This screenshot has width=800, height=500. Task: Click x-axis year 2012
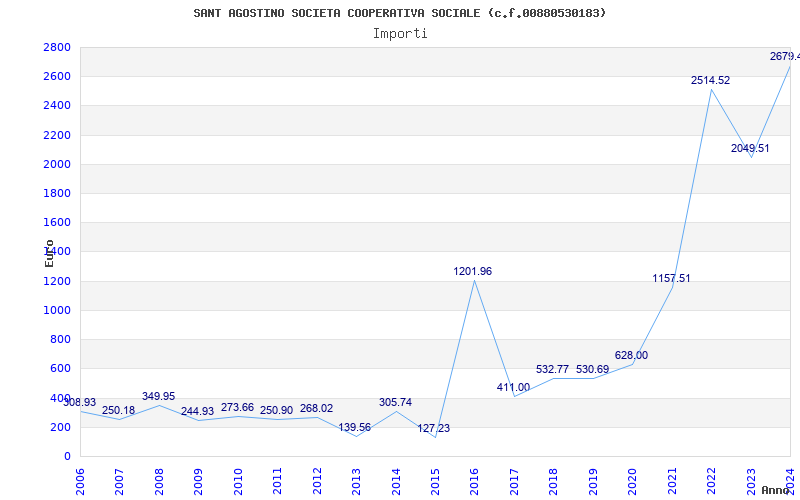point(317,481)
